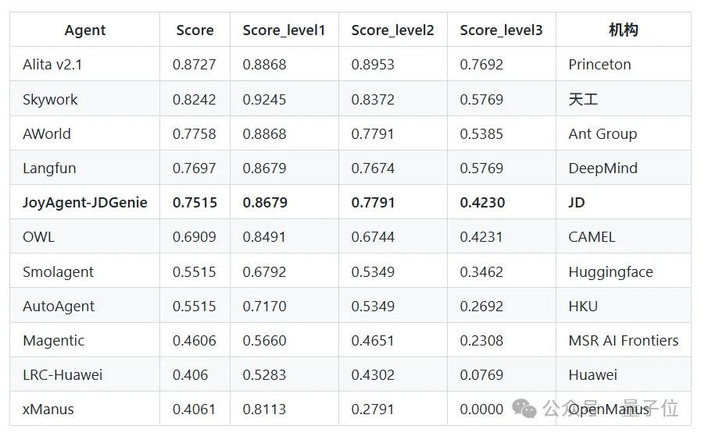The image size is (701, 436).
Task: Click the "OWL" agent cell
Action: (38, 237)
